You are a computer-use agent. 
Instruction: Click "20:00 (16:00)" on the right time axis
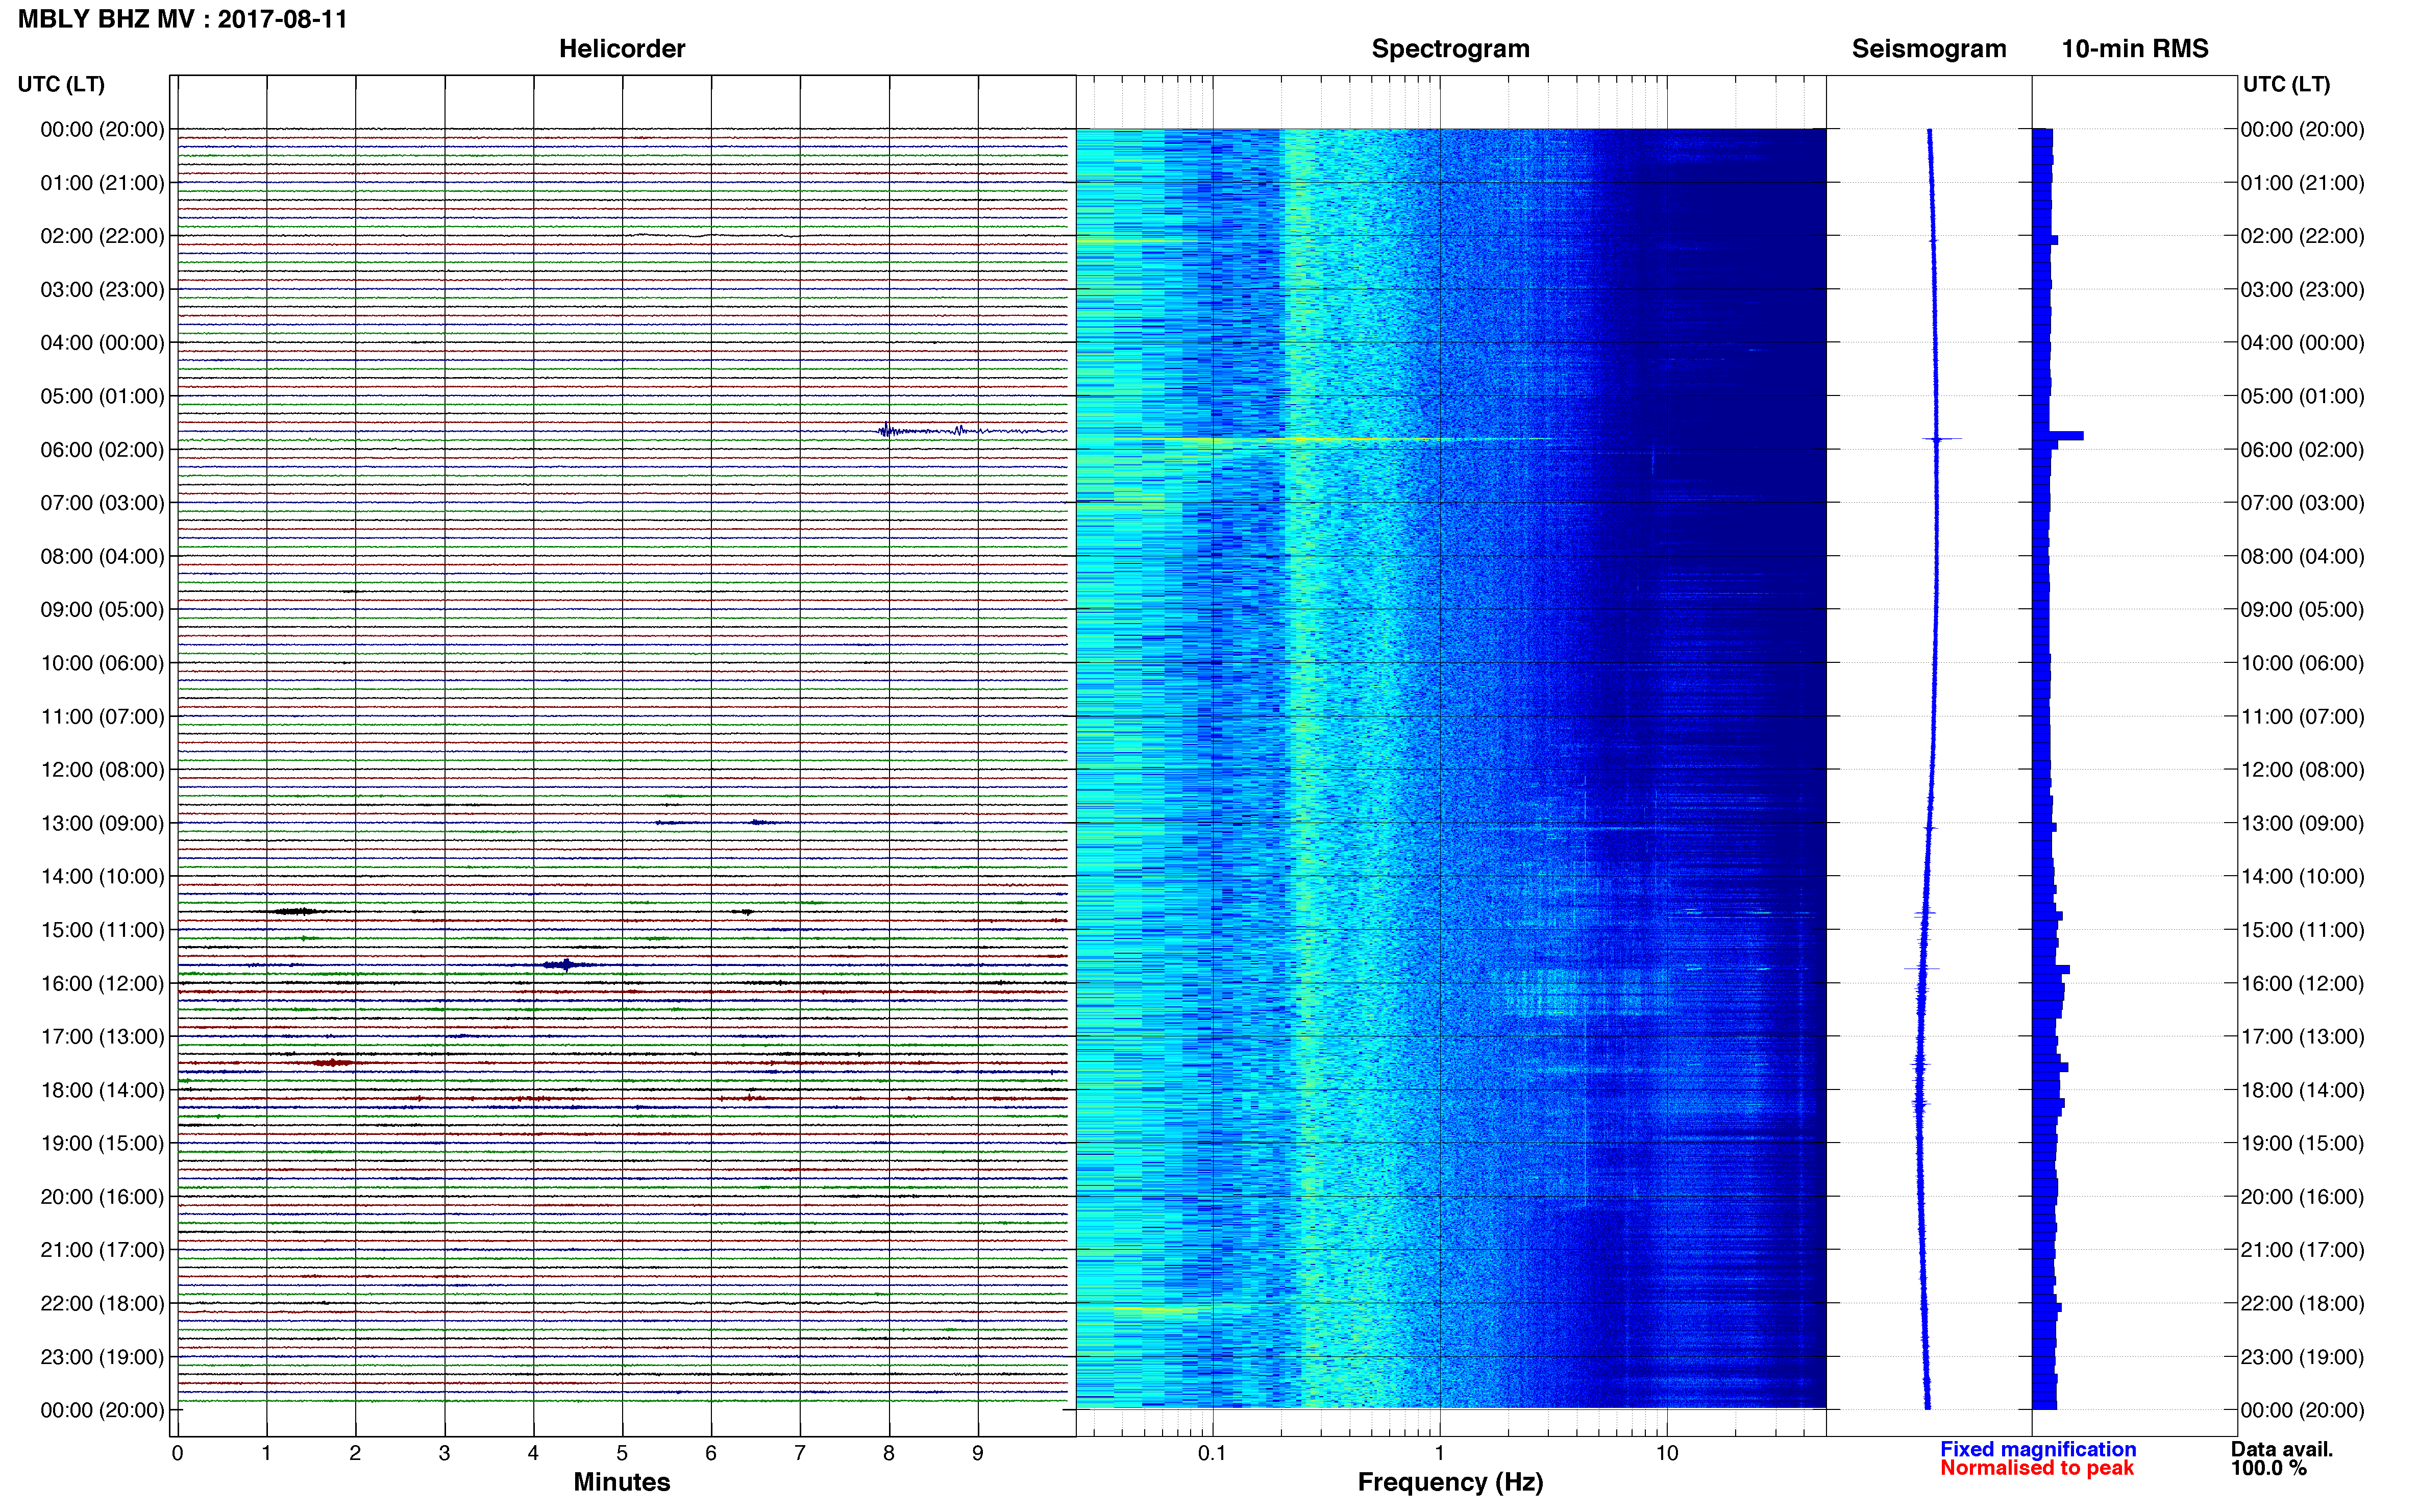point(2302,1197)
